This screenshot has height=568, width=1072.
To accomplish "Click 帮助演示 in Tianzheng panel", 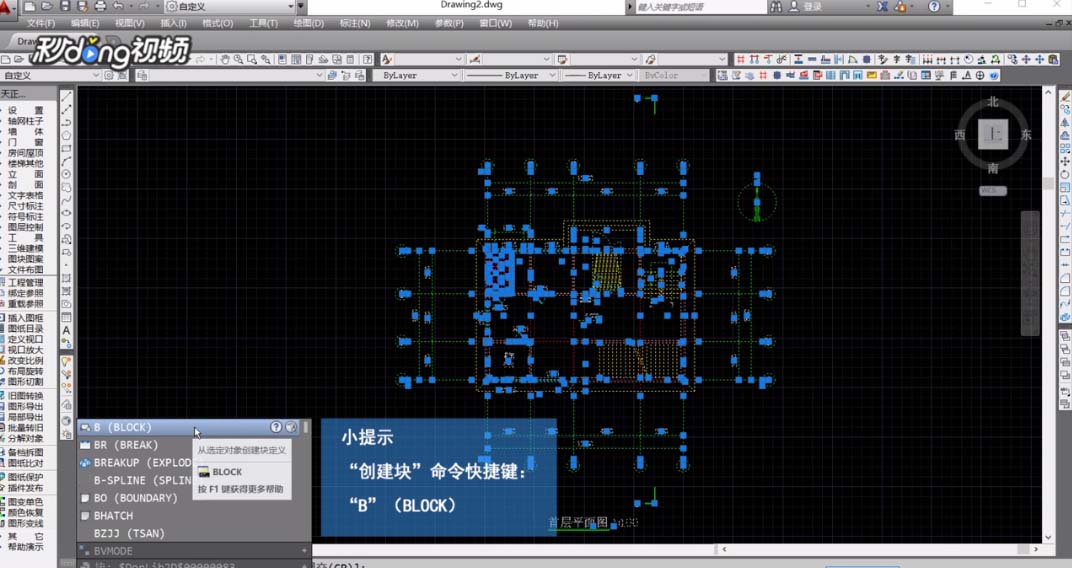I will (25, 547).
